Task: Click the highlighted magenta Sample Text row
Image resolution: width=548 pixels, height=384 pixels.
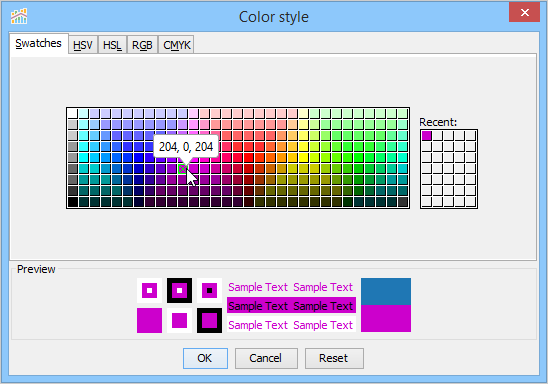Action: click(x=291, y=306)
